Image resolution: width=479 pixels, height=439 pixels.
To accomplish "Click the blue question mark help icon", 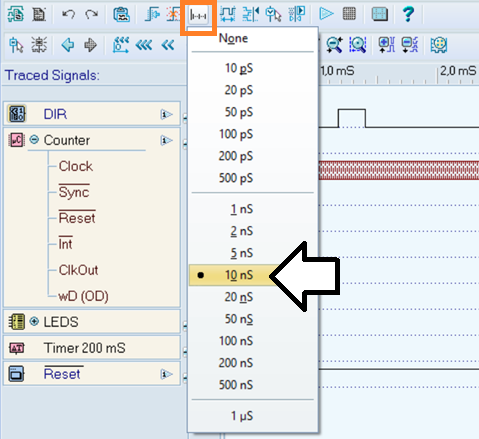I will click(408, 14).
